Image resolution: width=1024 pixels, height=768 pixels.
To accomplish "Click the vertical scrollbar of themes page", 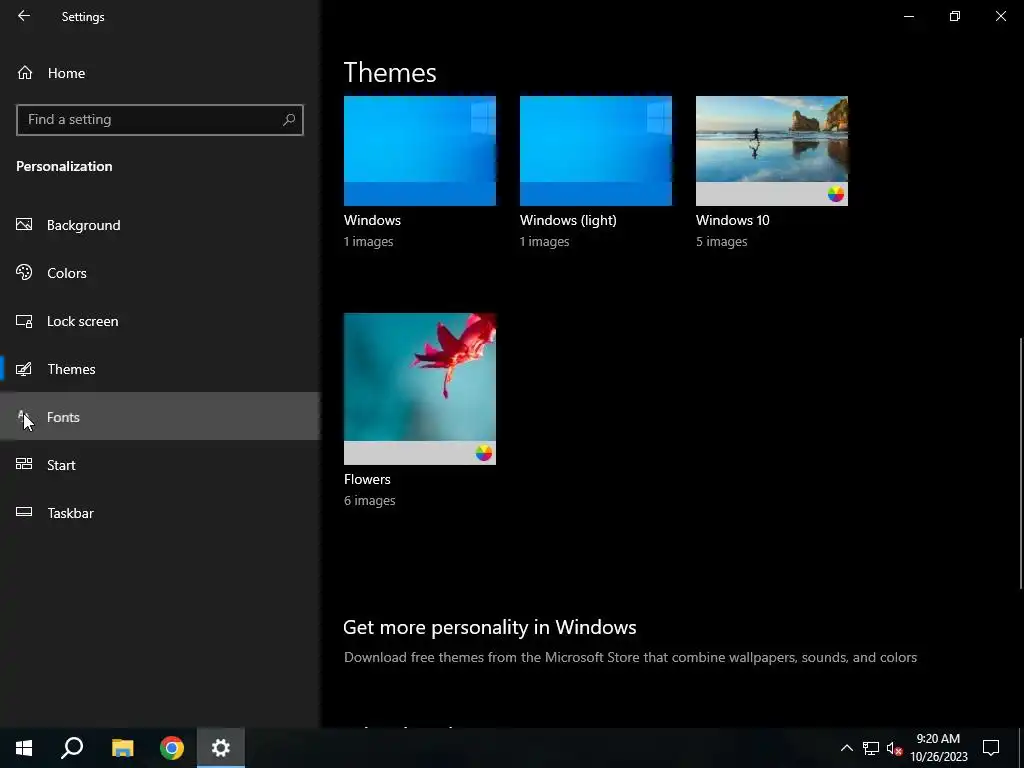I will [x=1021, y=463].
